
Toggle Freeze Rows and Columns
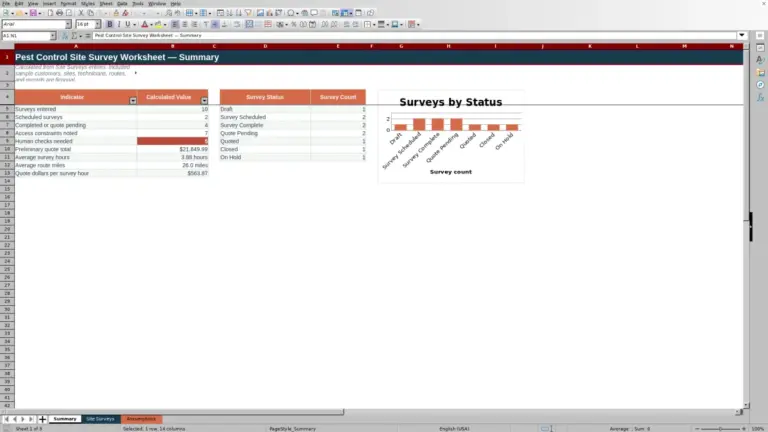click(345, 13)
